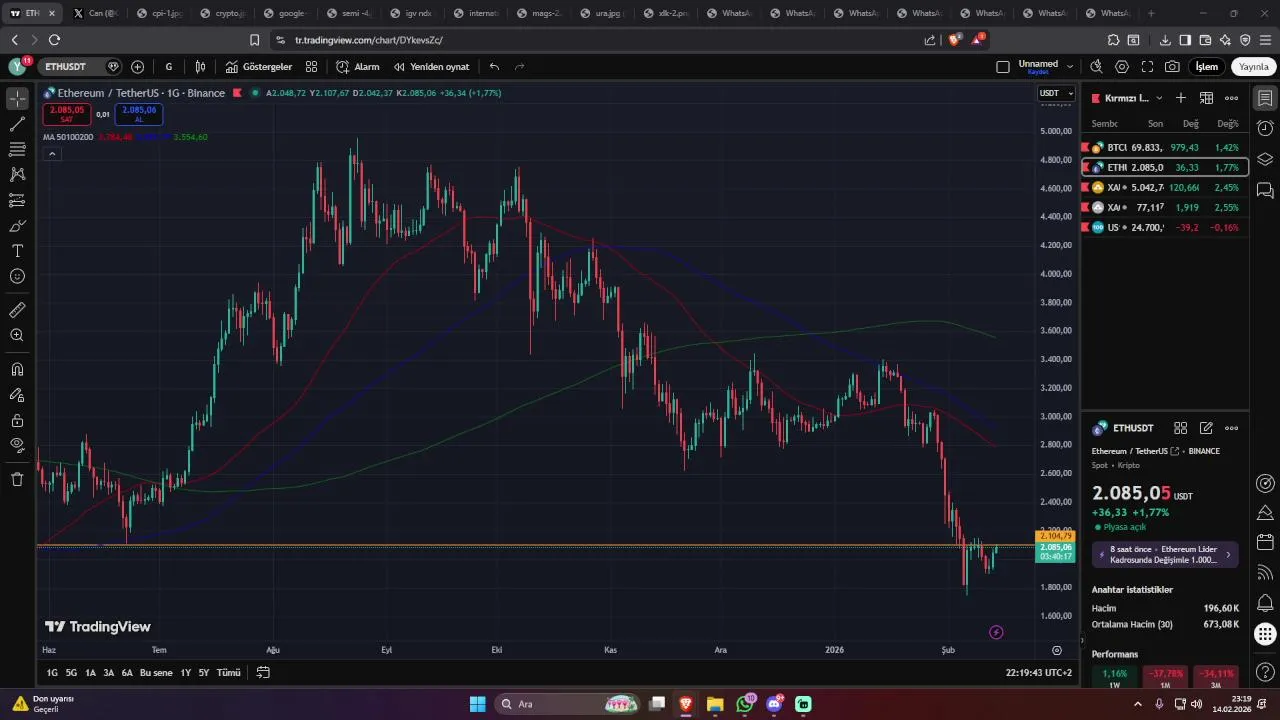Select the zoom in tool

pyautogui.click(x=17, y=335)
